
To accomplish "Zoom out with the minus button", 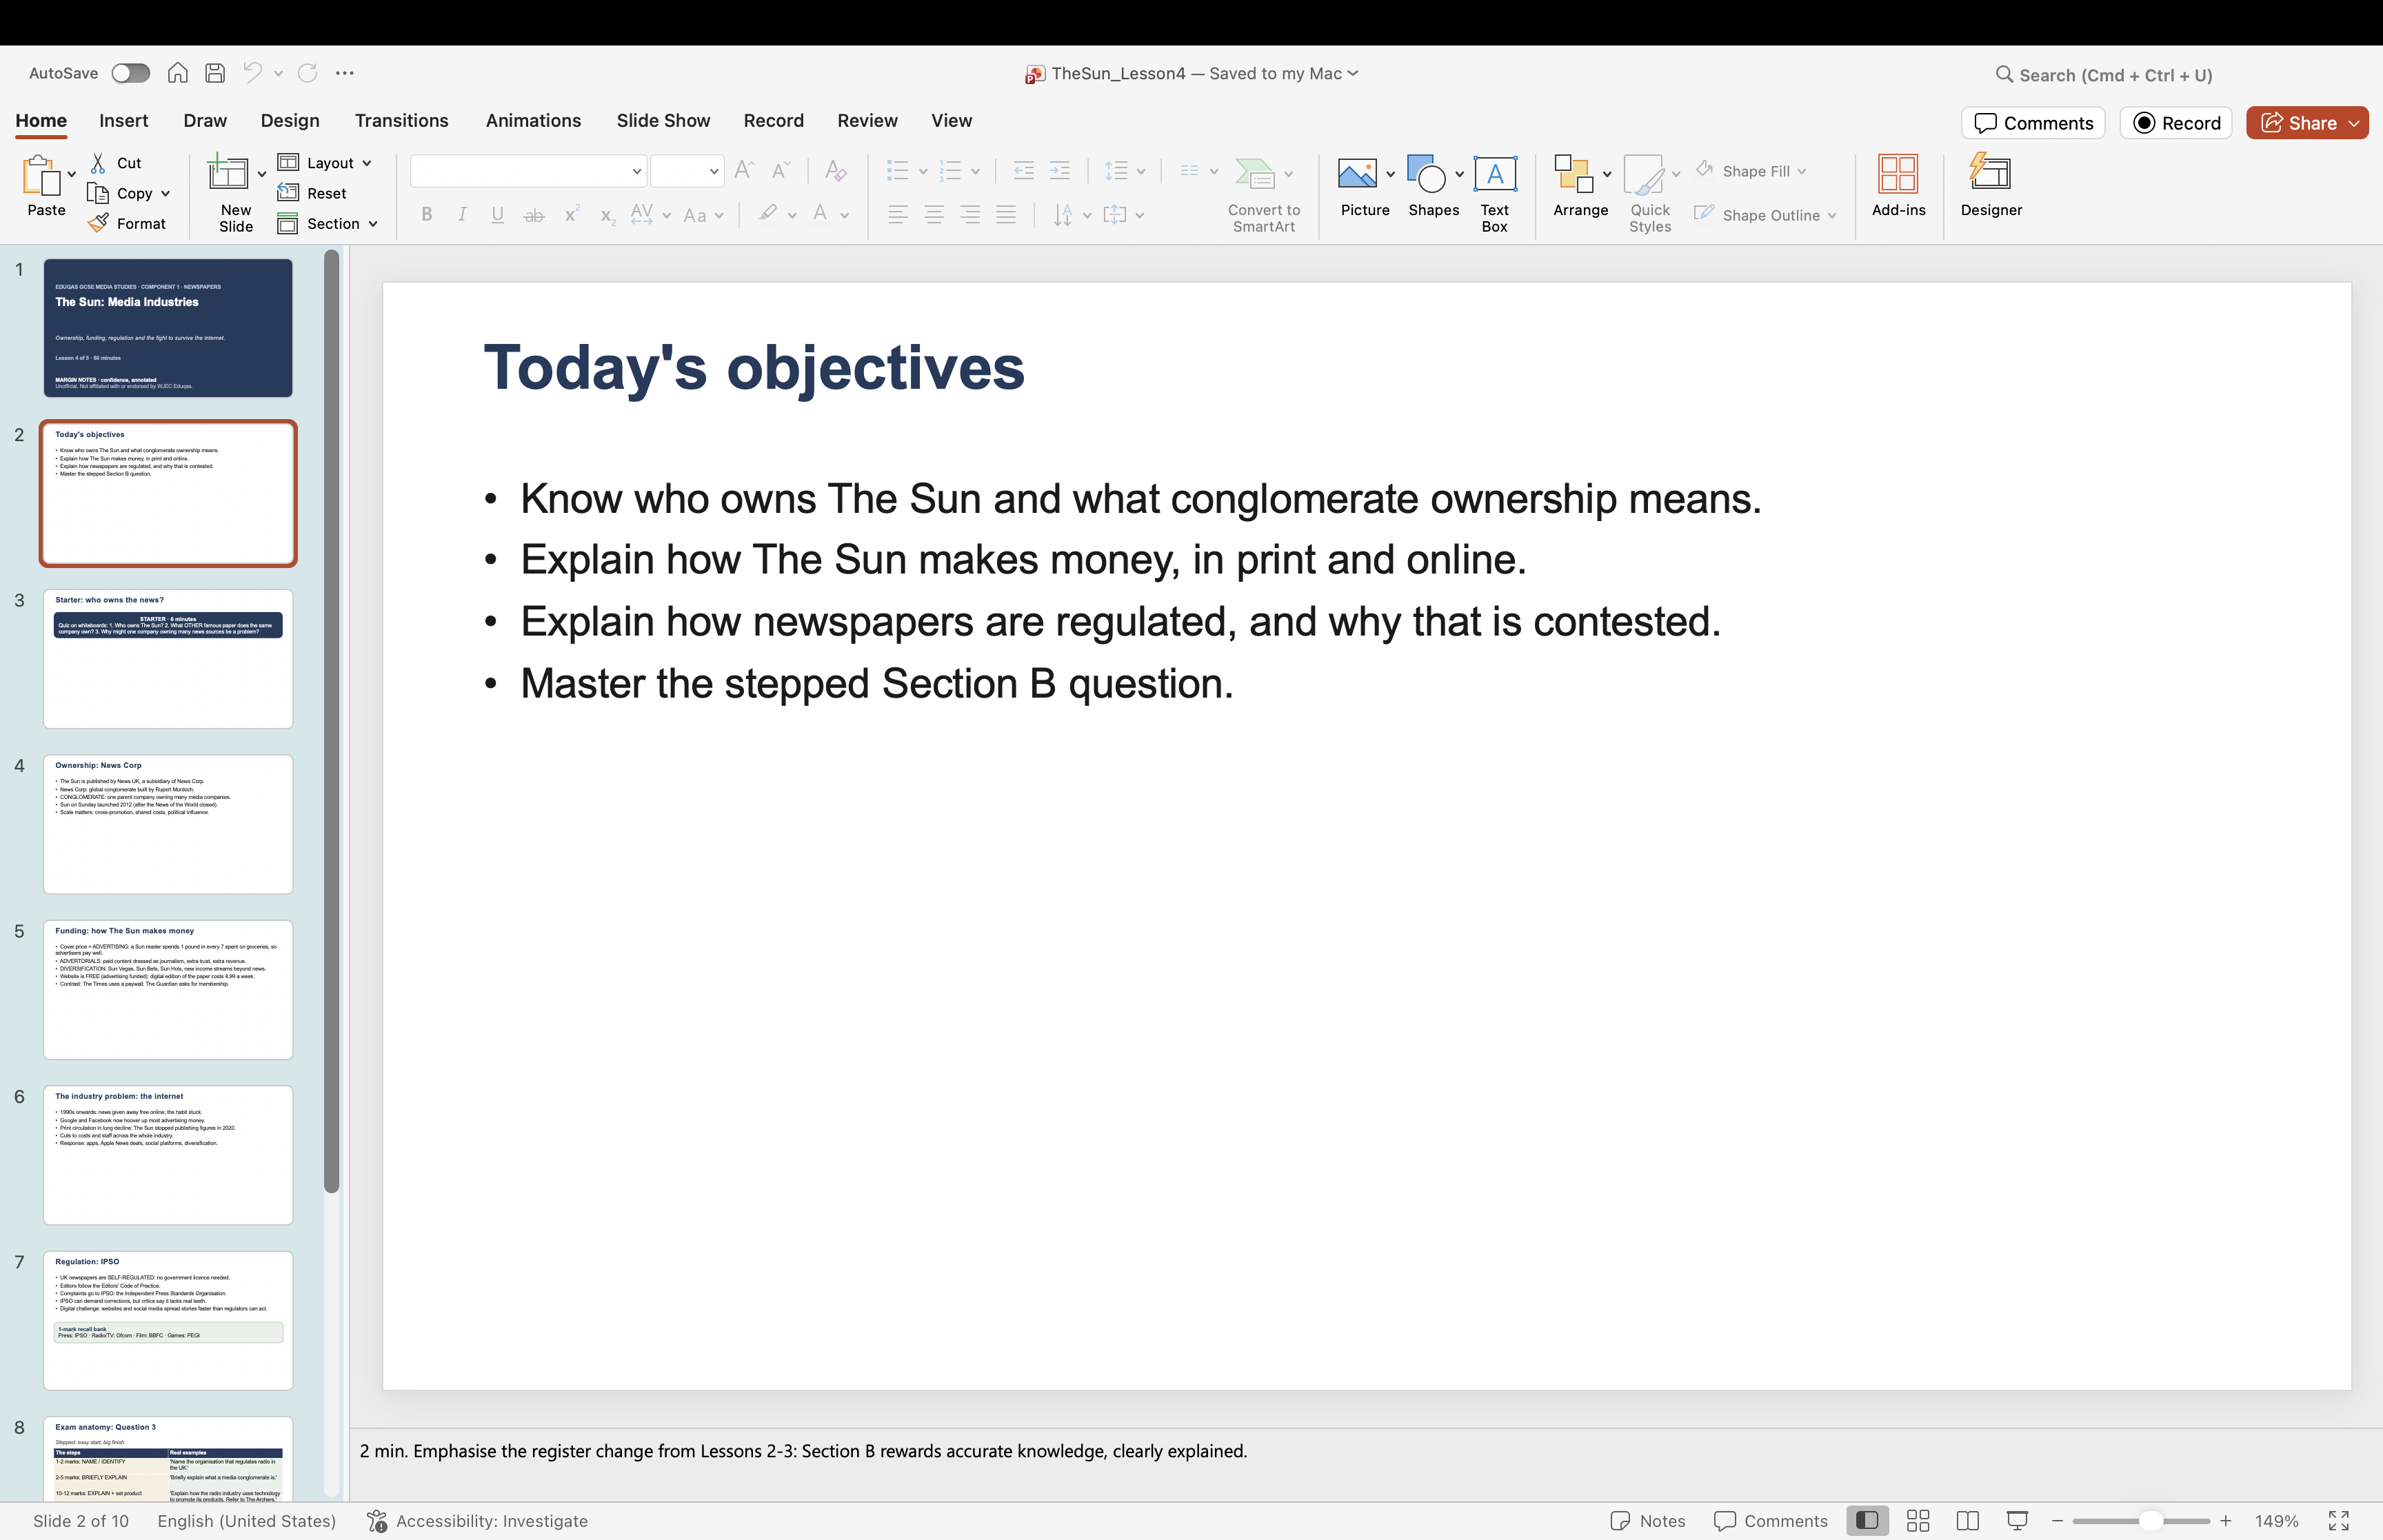I will pyautogui.click(x=2057, y=1521).
